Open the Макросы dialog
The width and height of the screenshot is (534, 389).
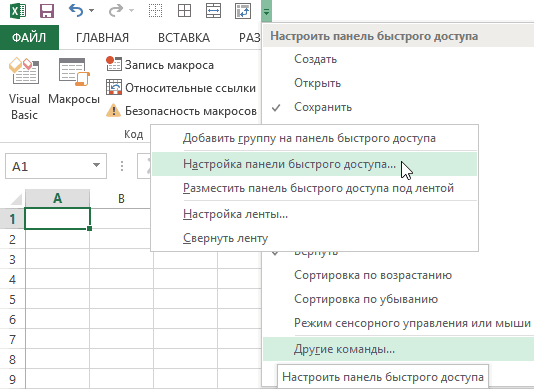pos(74,82)
